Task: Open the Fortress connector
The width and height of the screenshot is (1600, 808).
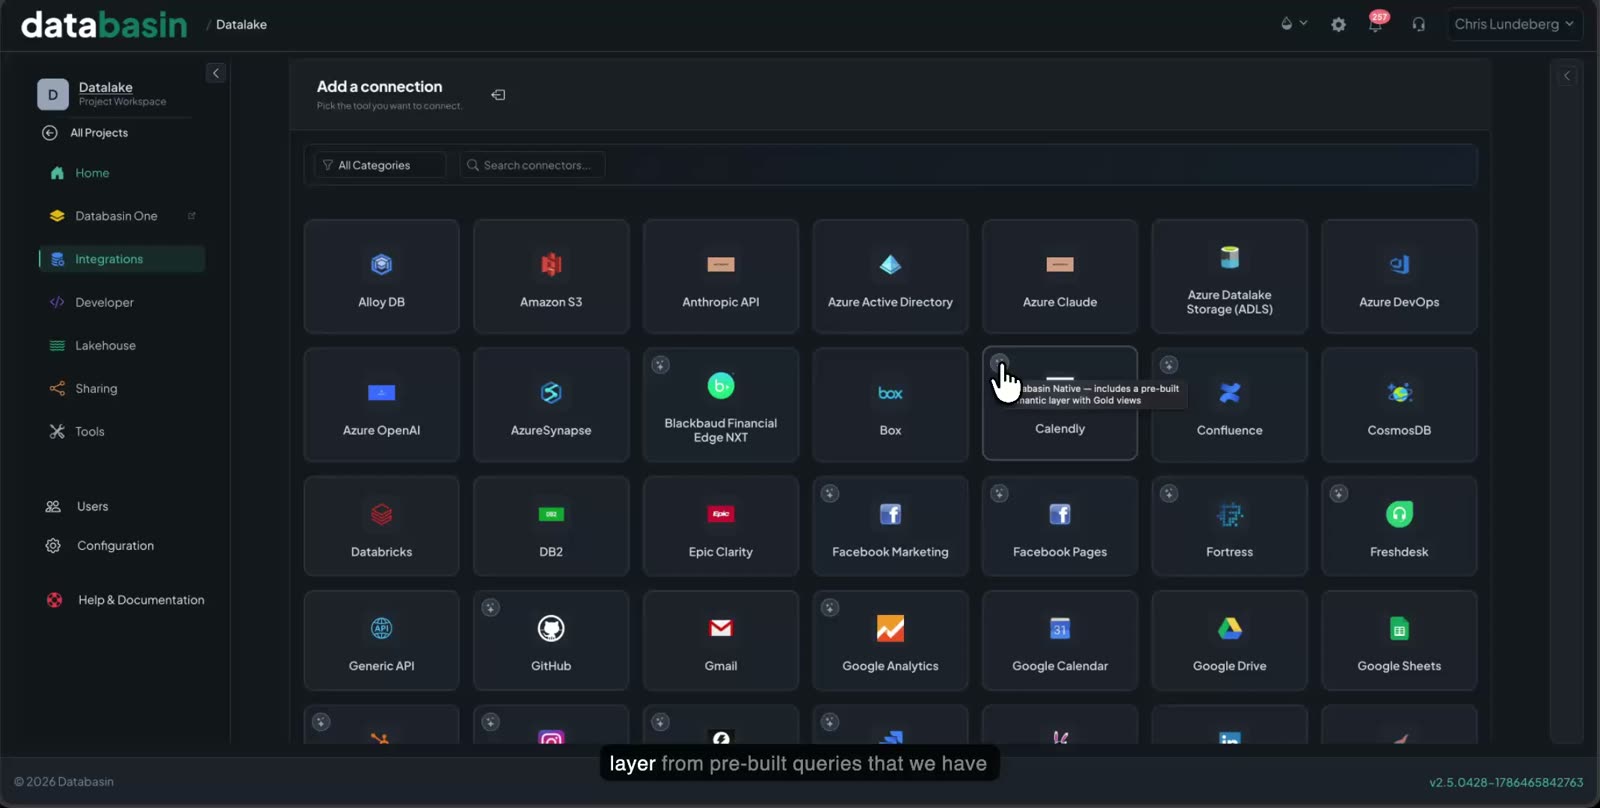Action: [1230, 526]
